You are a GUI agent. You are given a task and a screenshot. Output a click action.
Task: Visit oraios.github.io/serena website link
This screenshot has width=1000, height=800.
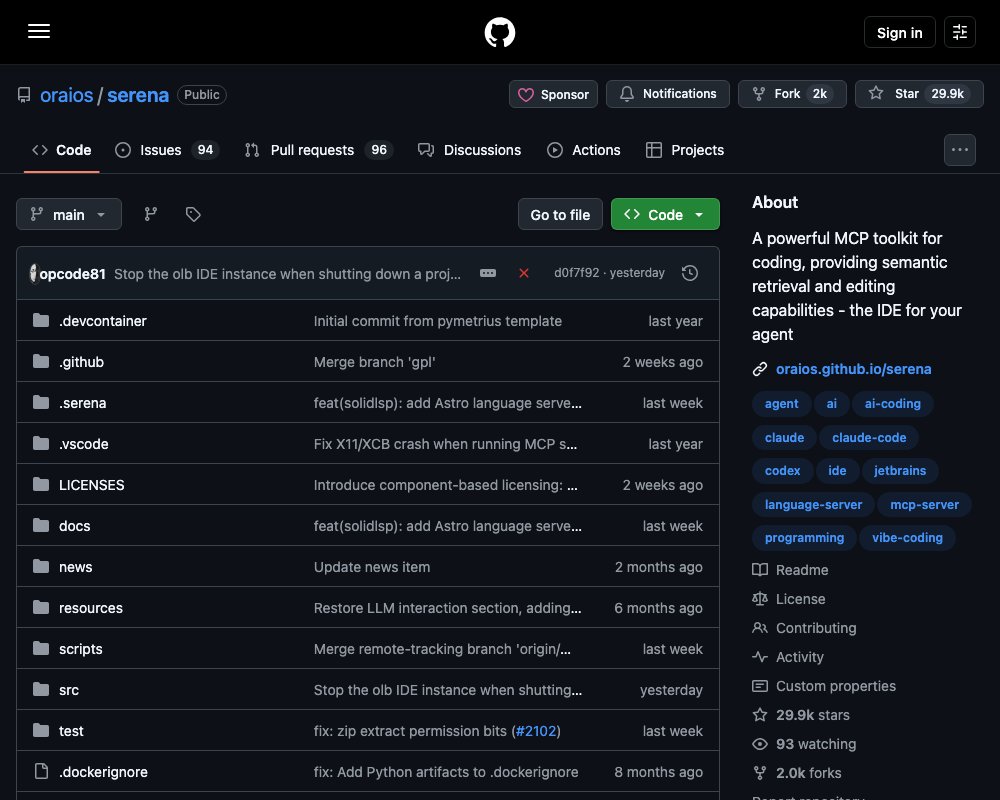coord(853,369)
